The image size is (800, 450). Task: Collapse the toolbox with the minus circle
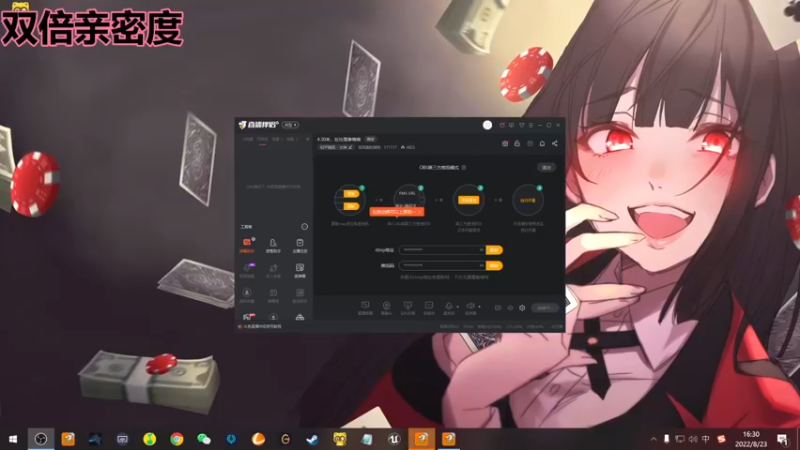click(x=305, y=227)
